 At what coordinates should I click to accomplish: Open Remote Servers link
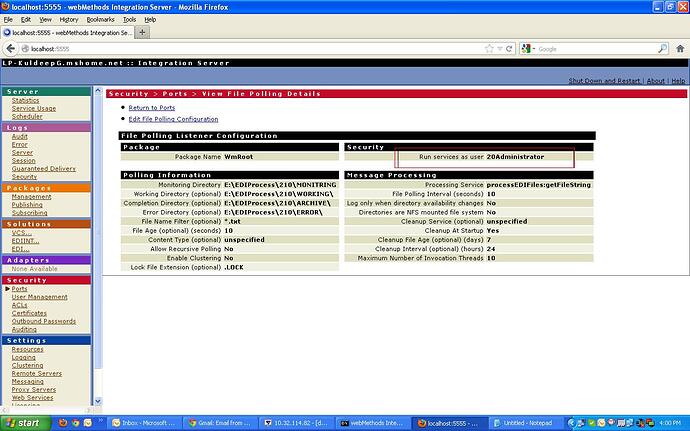[37, 373]
